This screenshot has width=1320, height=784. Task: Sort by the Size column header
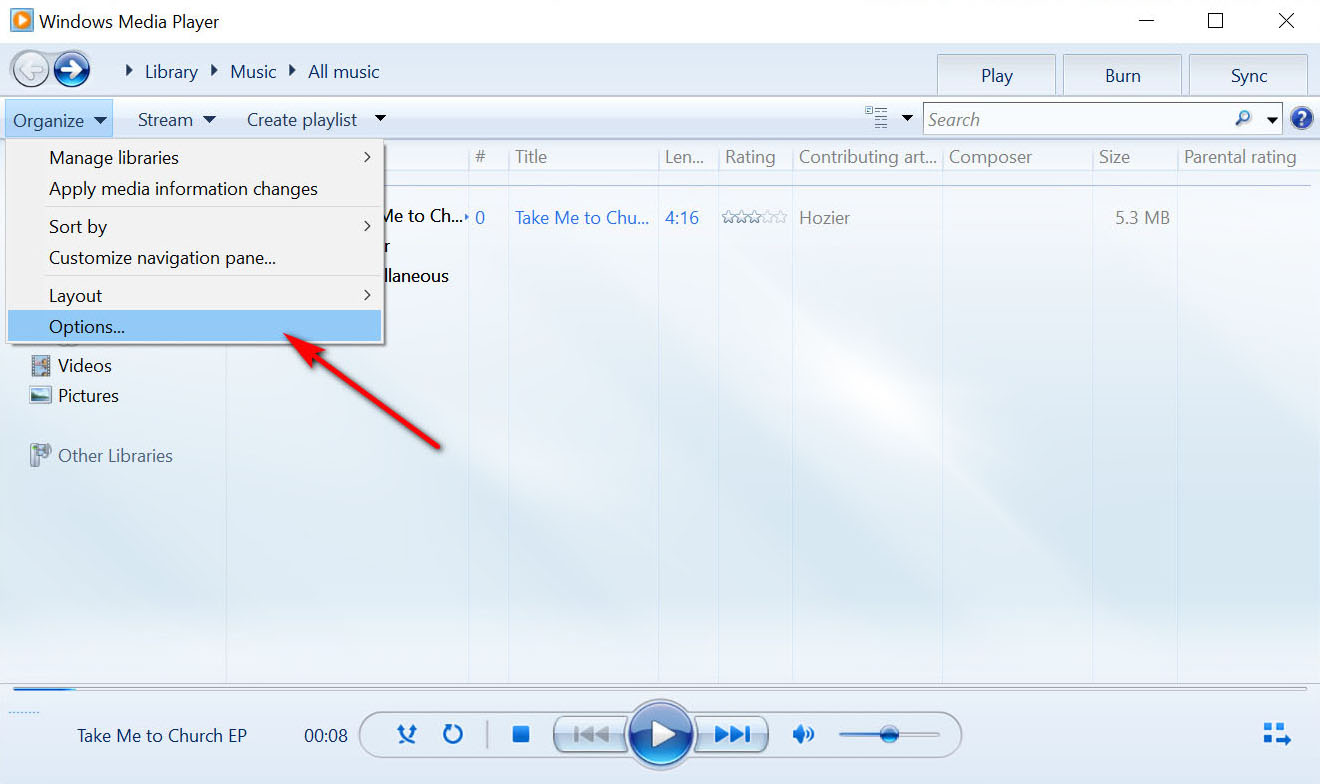(1135, 157)
